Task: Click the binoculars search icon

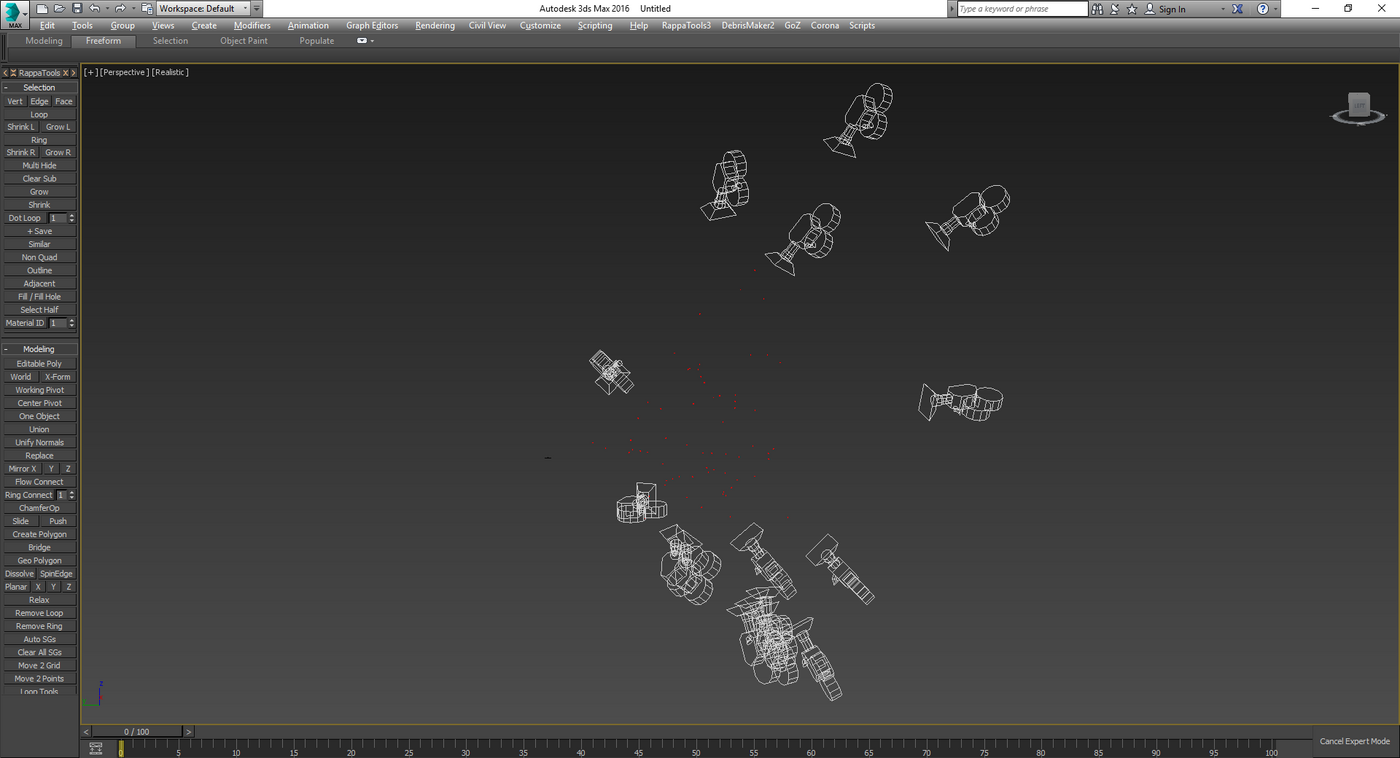Action: pyautogui.click(x=1097, y=9)
